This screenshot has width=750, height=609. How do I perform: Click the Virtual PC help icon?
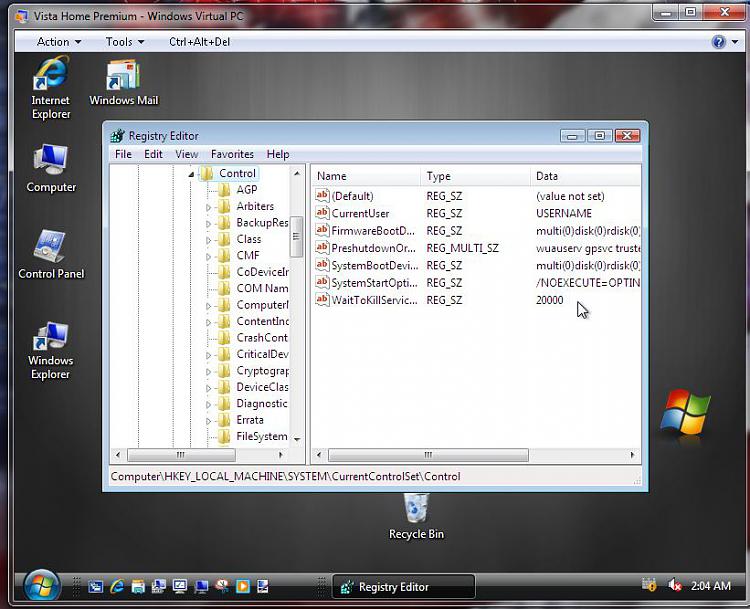point(718,42)
